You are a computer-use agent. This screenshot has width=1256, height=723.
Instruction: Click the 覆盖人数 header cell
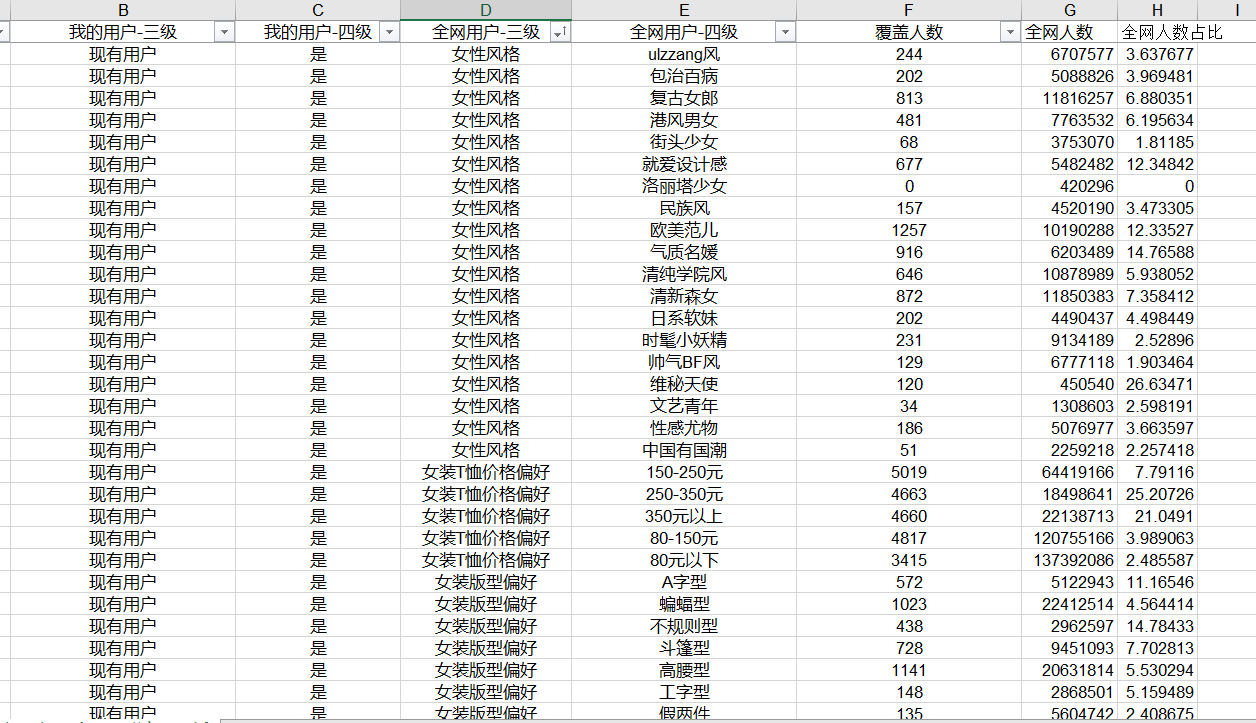[x=909, y=32]
